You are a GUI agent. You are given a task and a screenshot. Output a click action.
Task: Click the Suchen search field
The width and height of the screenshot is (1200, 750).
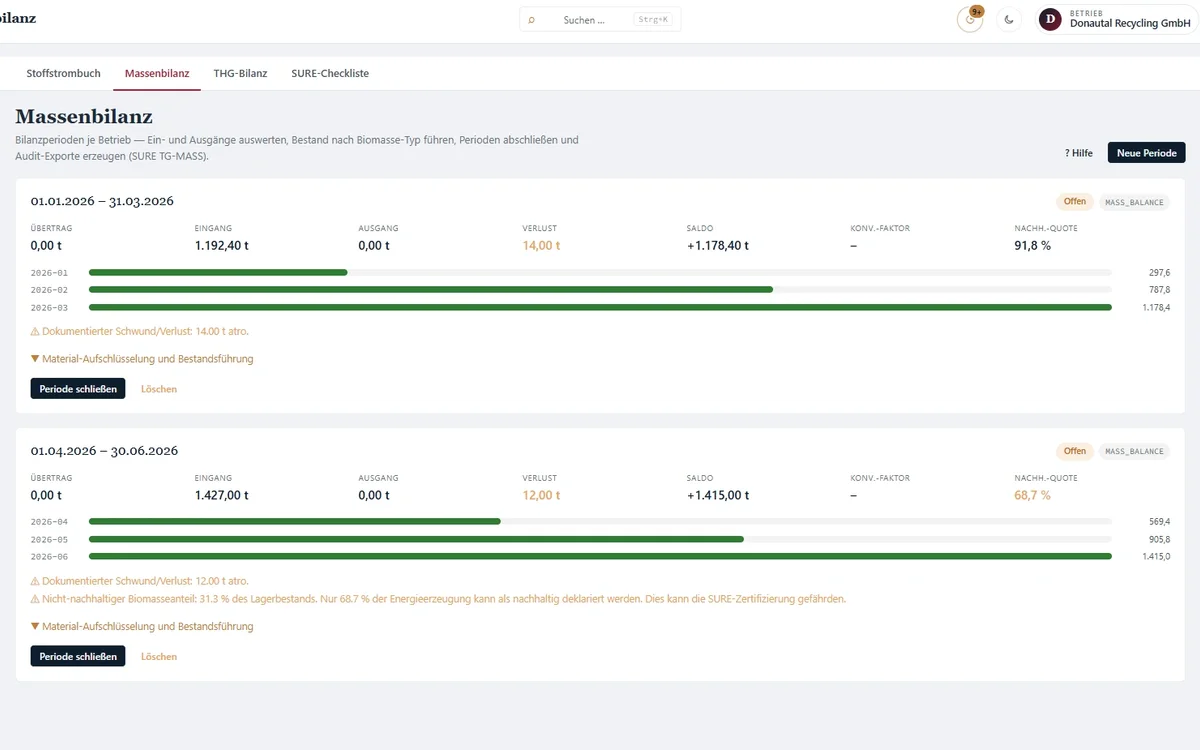pos(600,20)
